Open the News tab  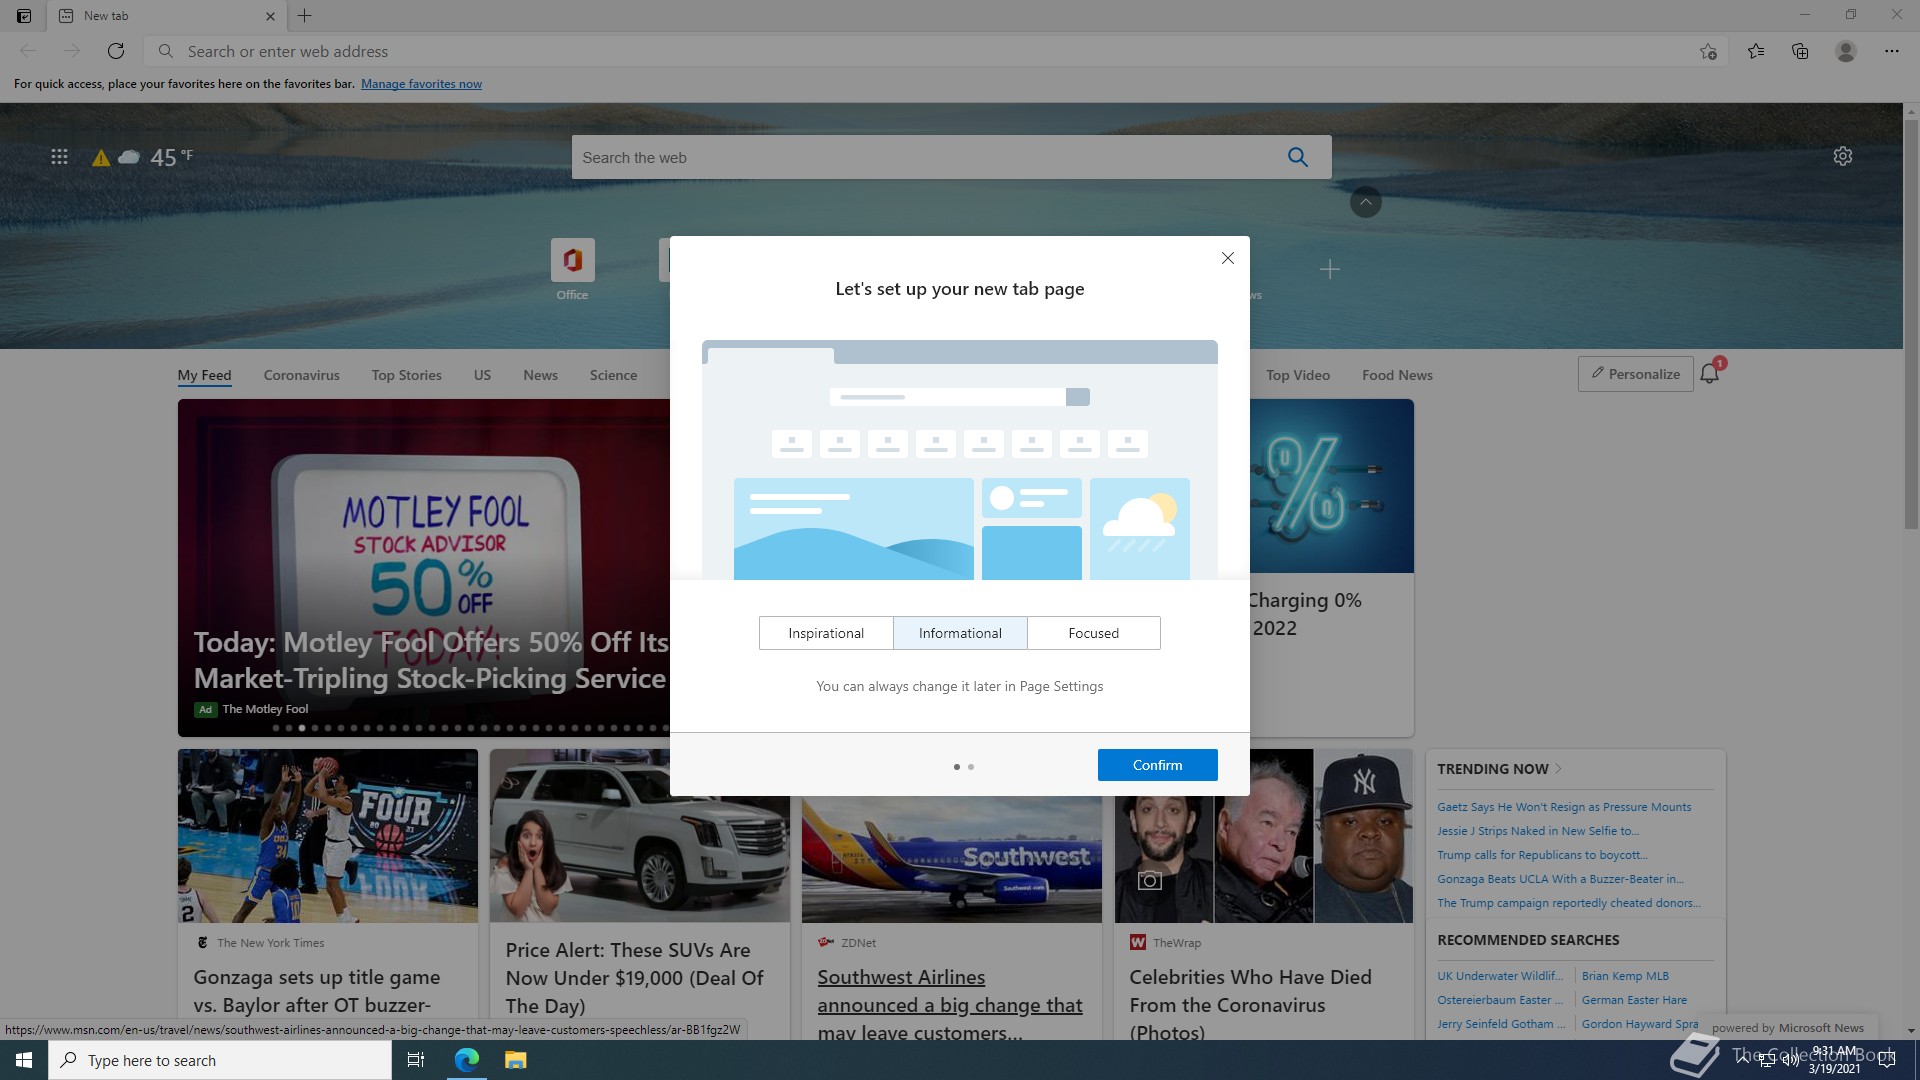541,375
